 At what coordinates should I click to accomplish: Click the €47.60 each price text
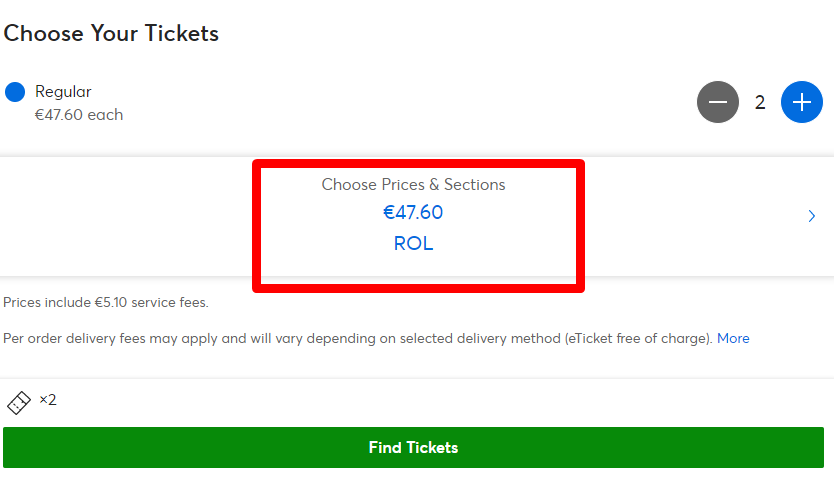coord(79,115)
